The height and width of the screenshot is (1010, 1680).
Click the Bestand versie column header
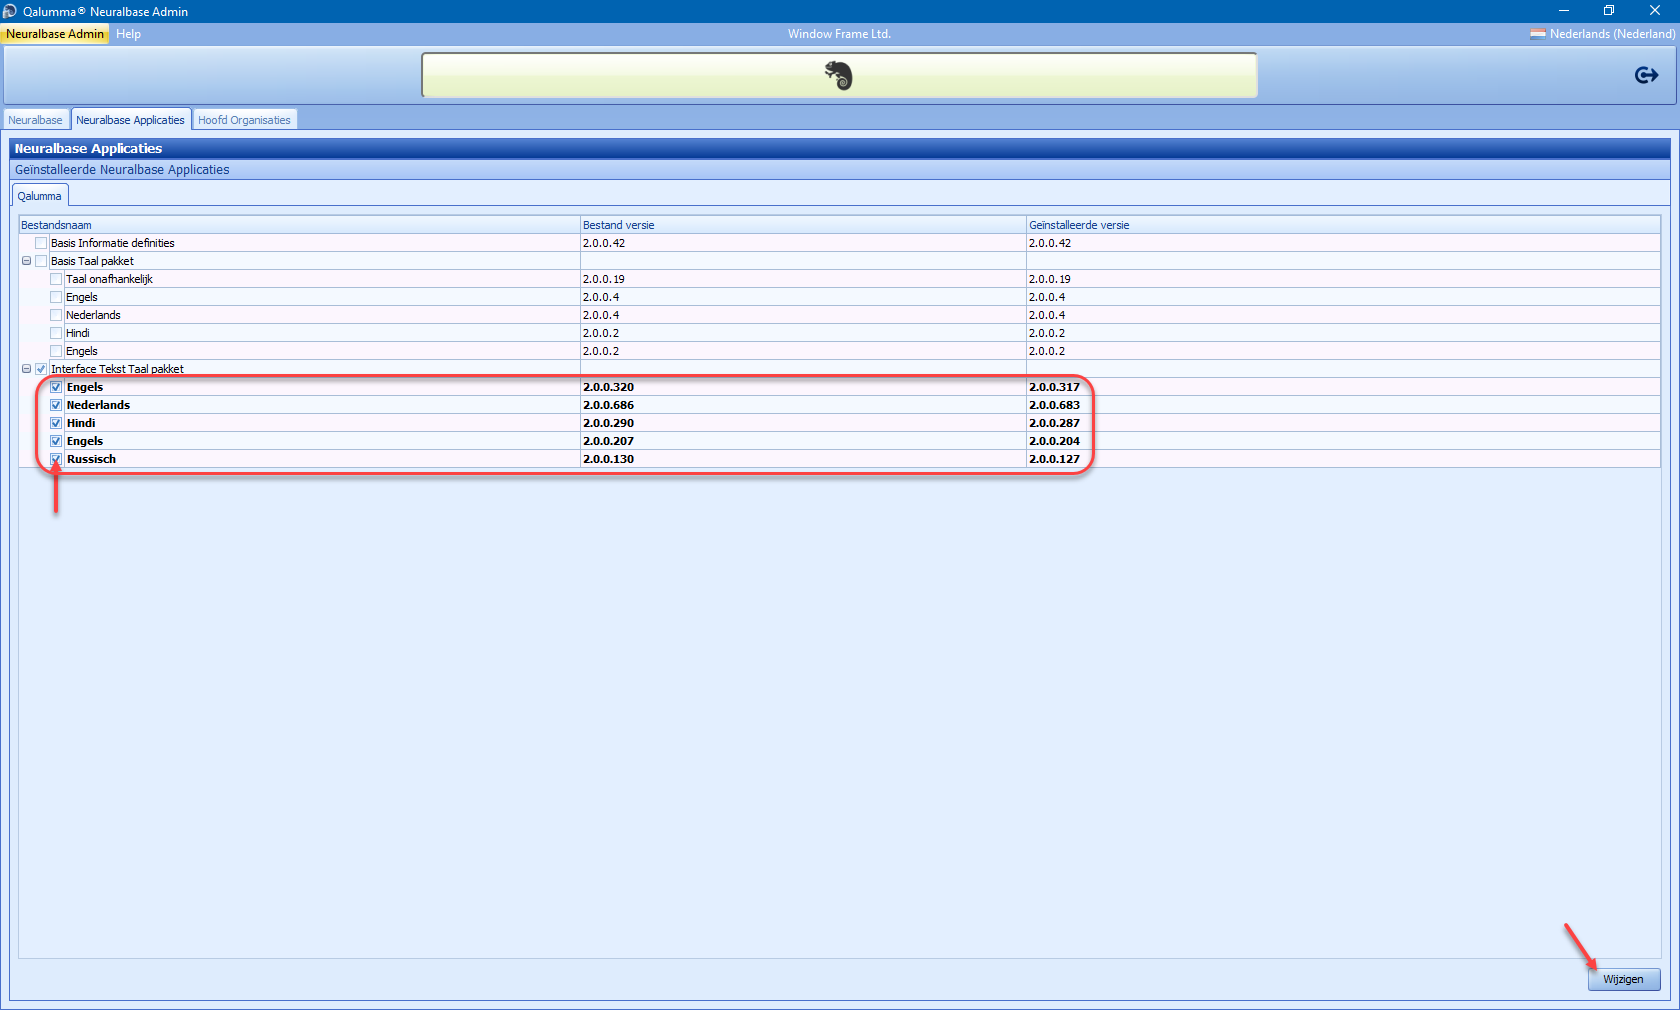coord(803,225)
